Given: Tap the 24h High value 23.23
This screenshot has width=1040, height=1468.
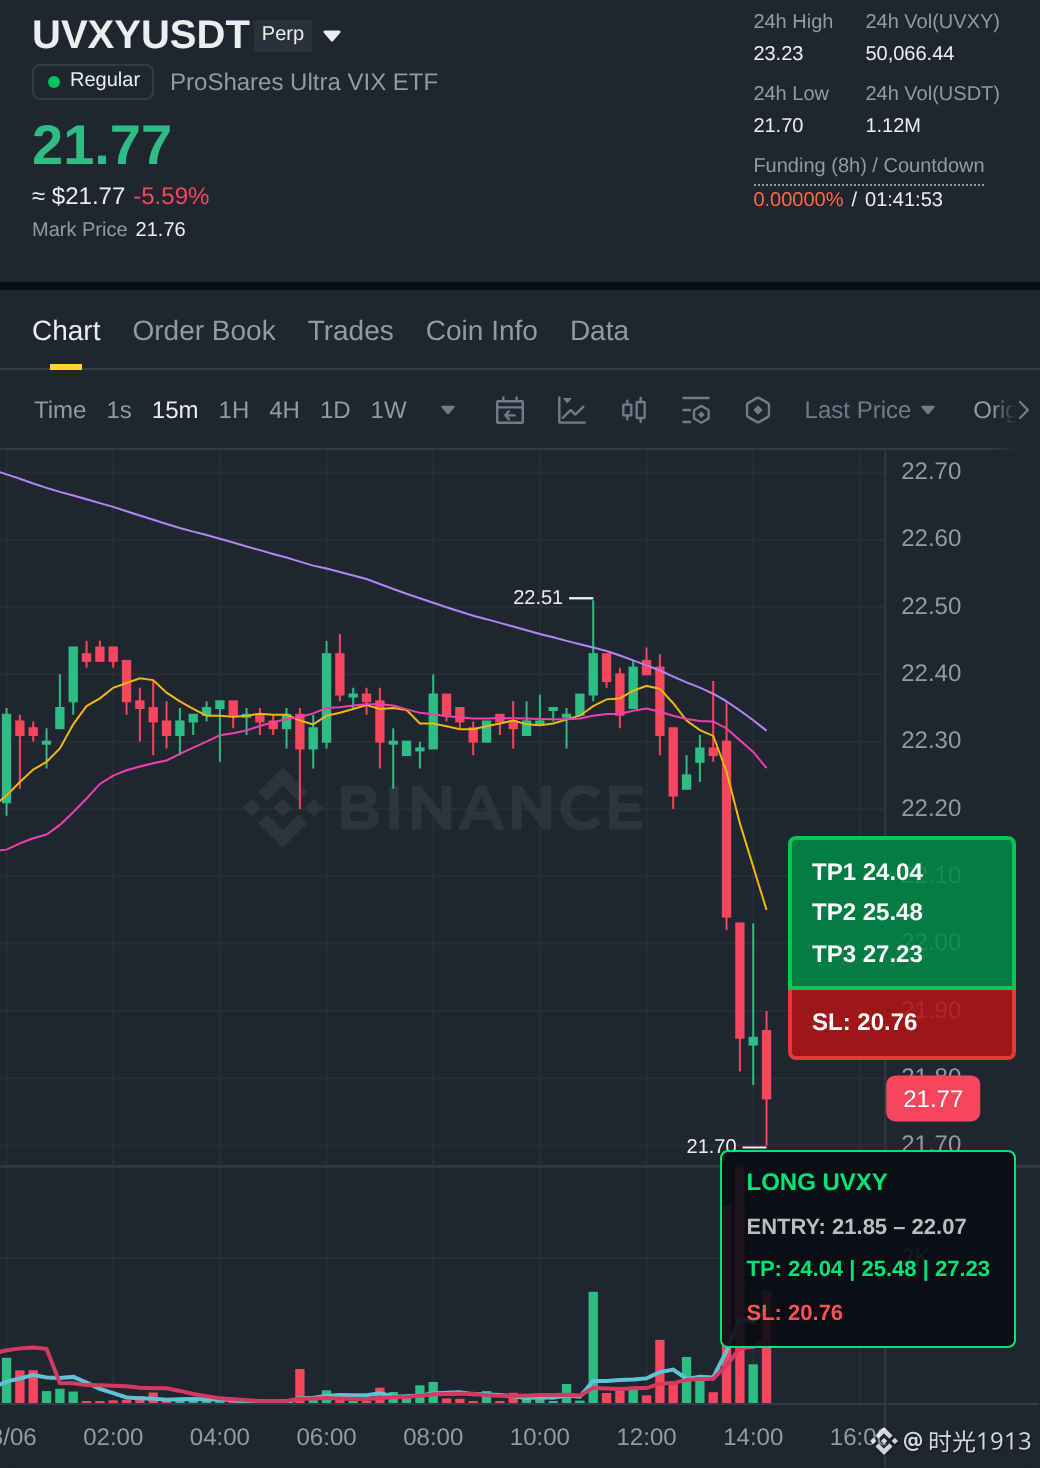Looking at the screenshot, I should 778,53.
